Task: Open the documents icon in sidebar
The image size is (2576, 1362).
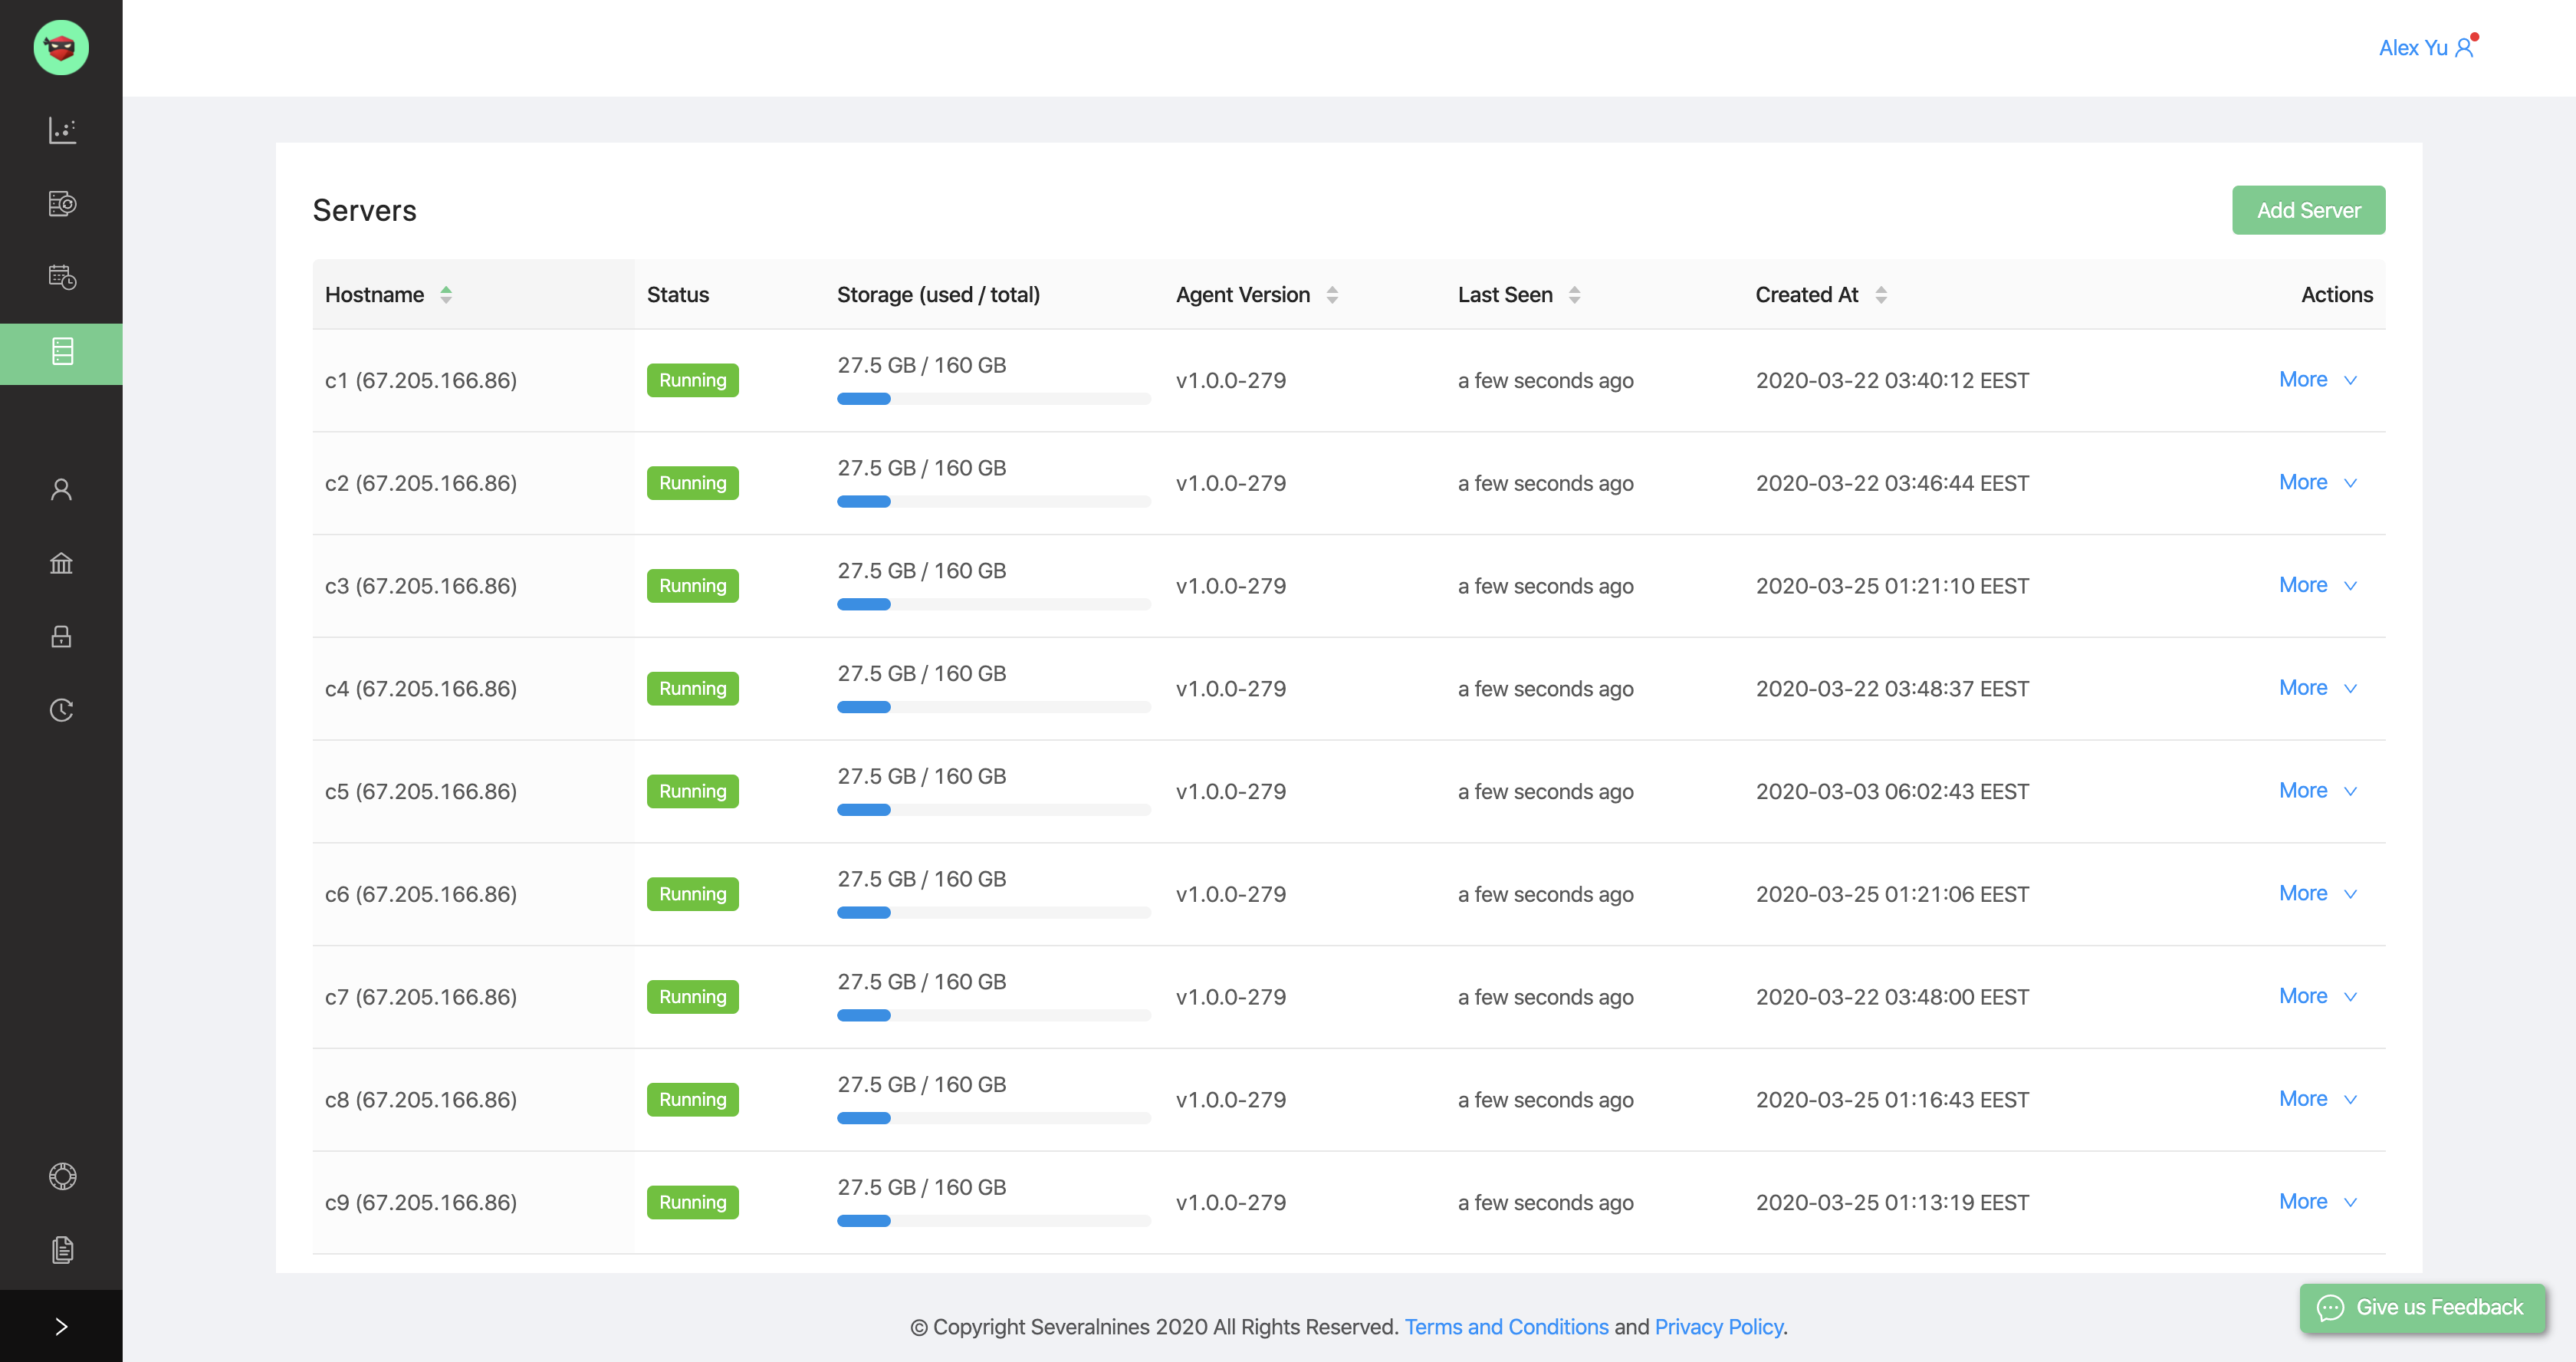Action: (x=62, y=1249)
